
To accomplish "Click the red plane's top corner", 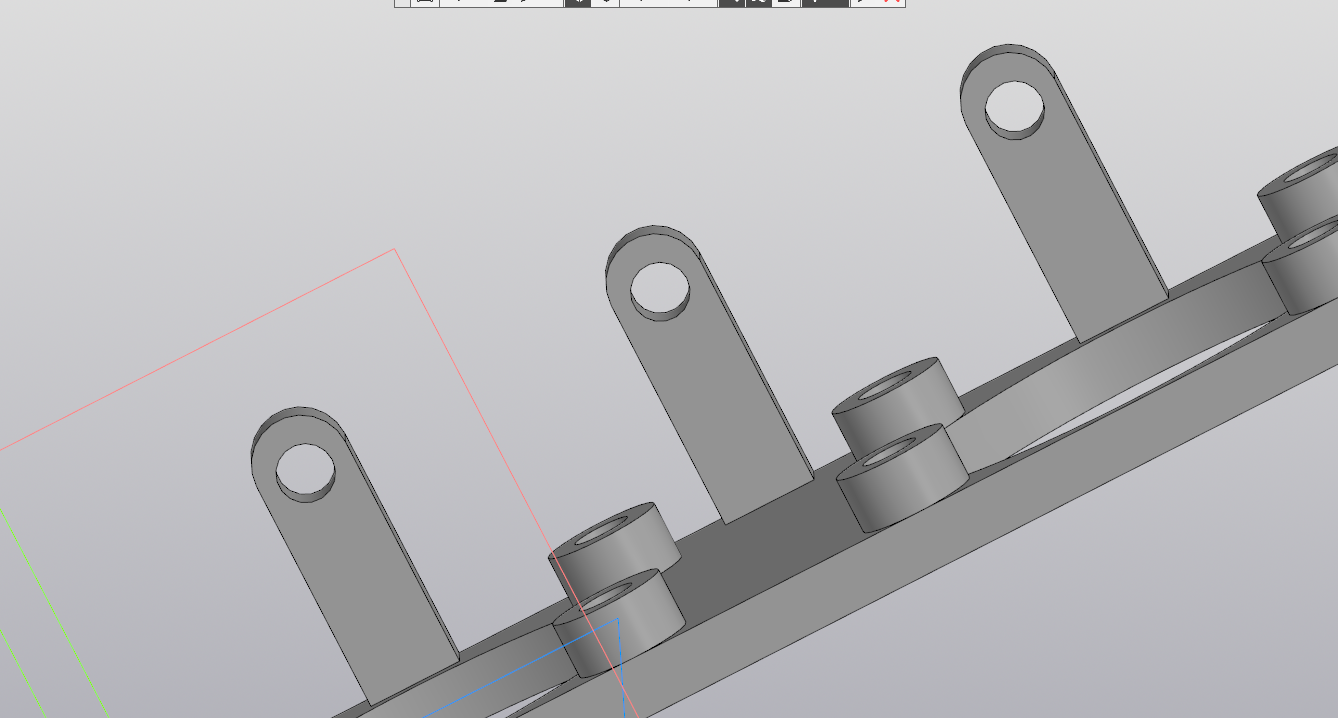I will click(x=395, y=250).
